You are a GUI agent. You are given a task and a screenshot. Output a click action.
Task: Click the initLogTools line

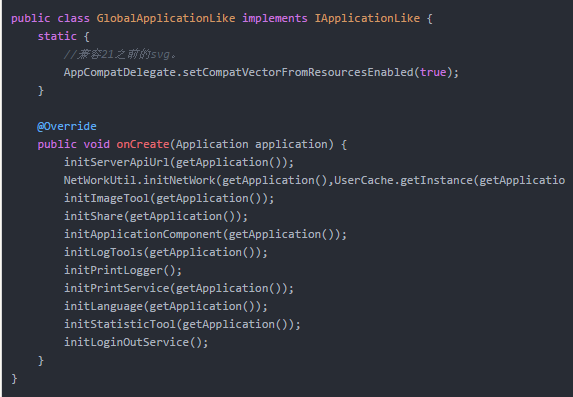[166, 252]
